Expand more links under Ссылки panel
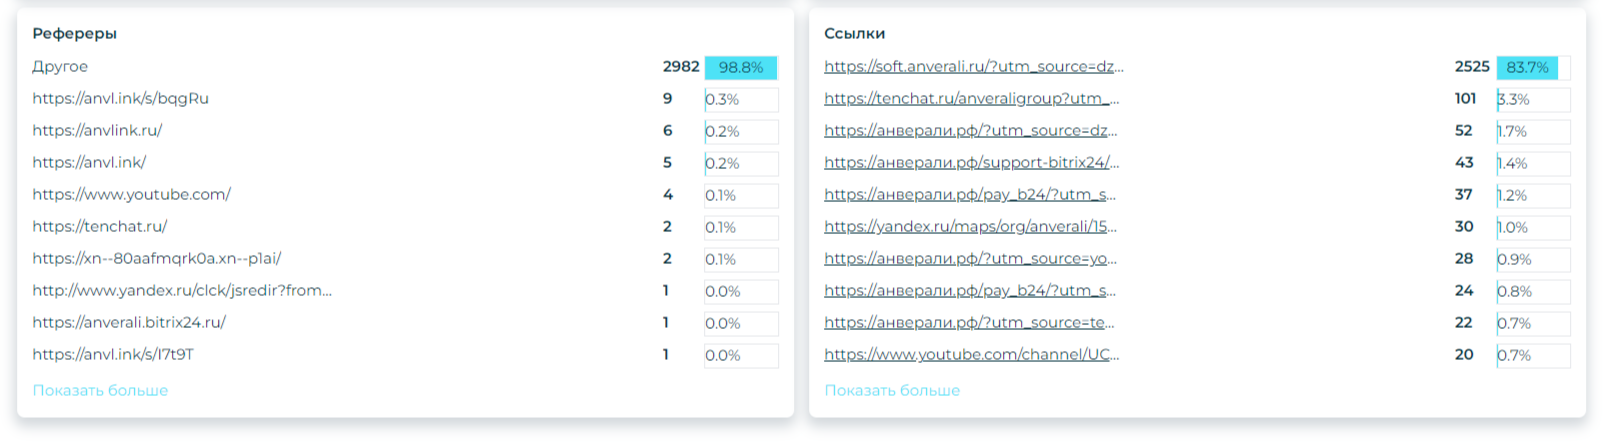 891,390
